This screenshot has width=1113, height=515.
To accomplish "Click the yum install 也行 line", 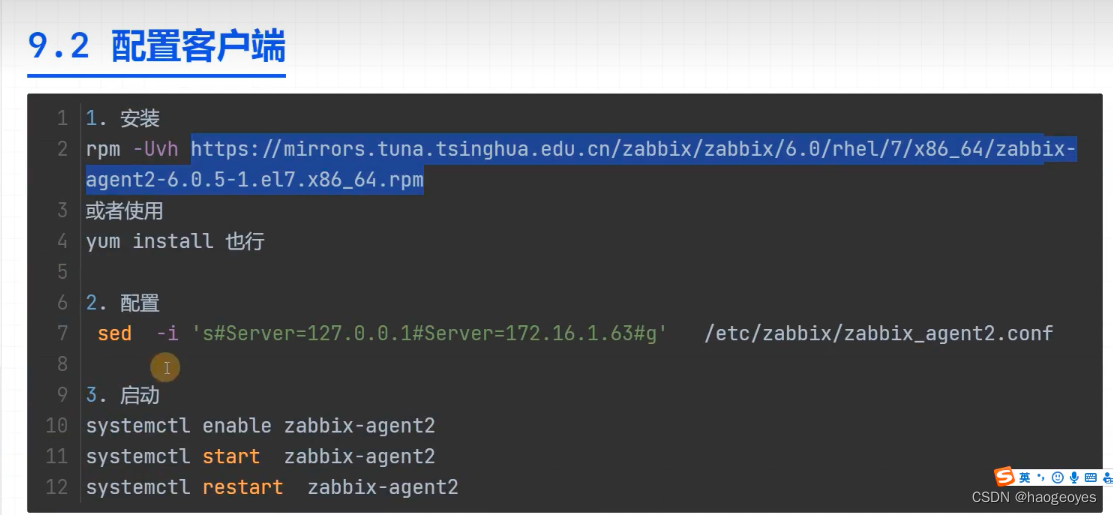I will (x=175, y=241).
